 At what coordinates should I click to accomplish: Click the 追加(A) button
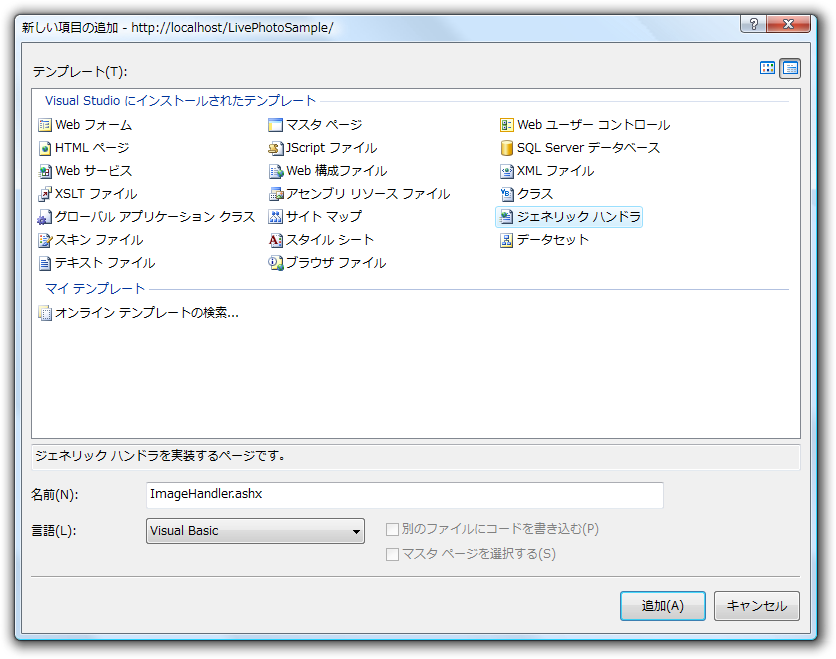[x=663, y=606]
